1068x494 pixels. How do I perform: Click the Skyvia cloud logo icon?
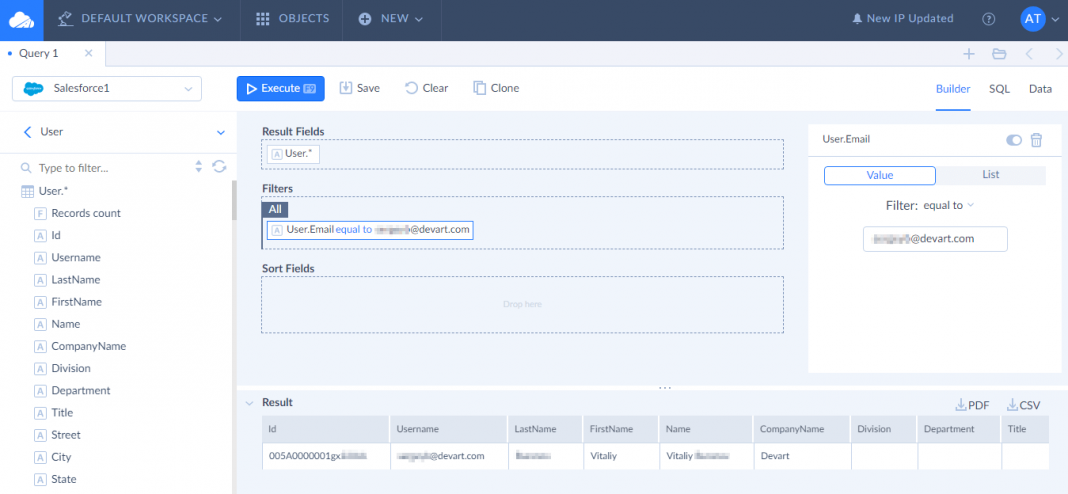click(21, 19)
